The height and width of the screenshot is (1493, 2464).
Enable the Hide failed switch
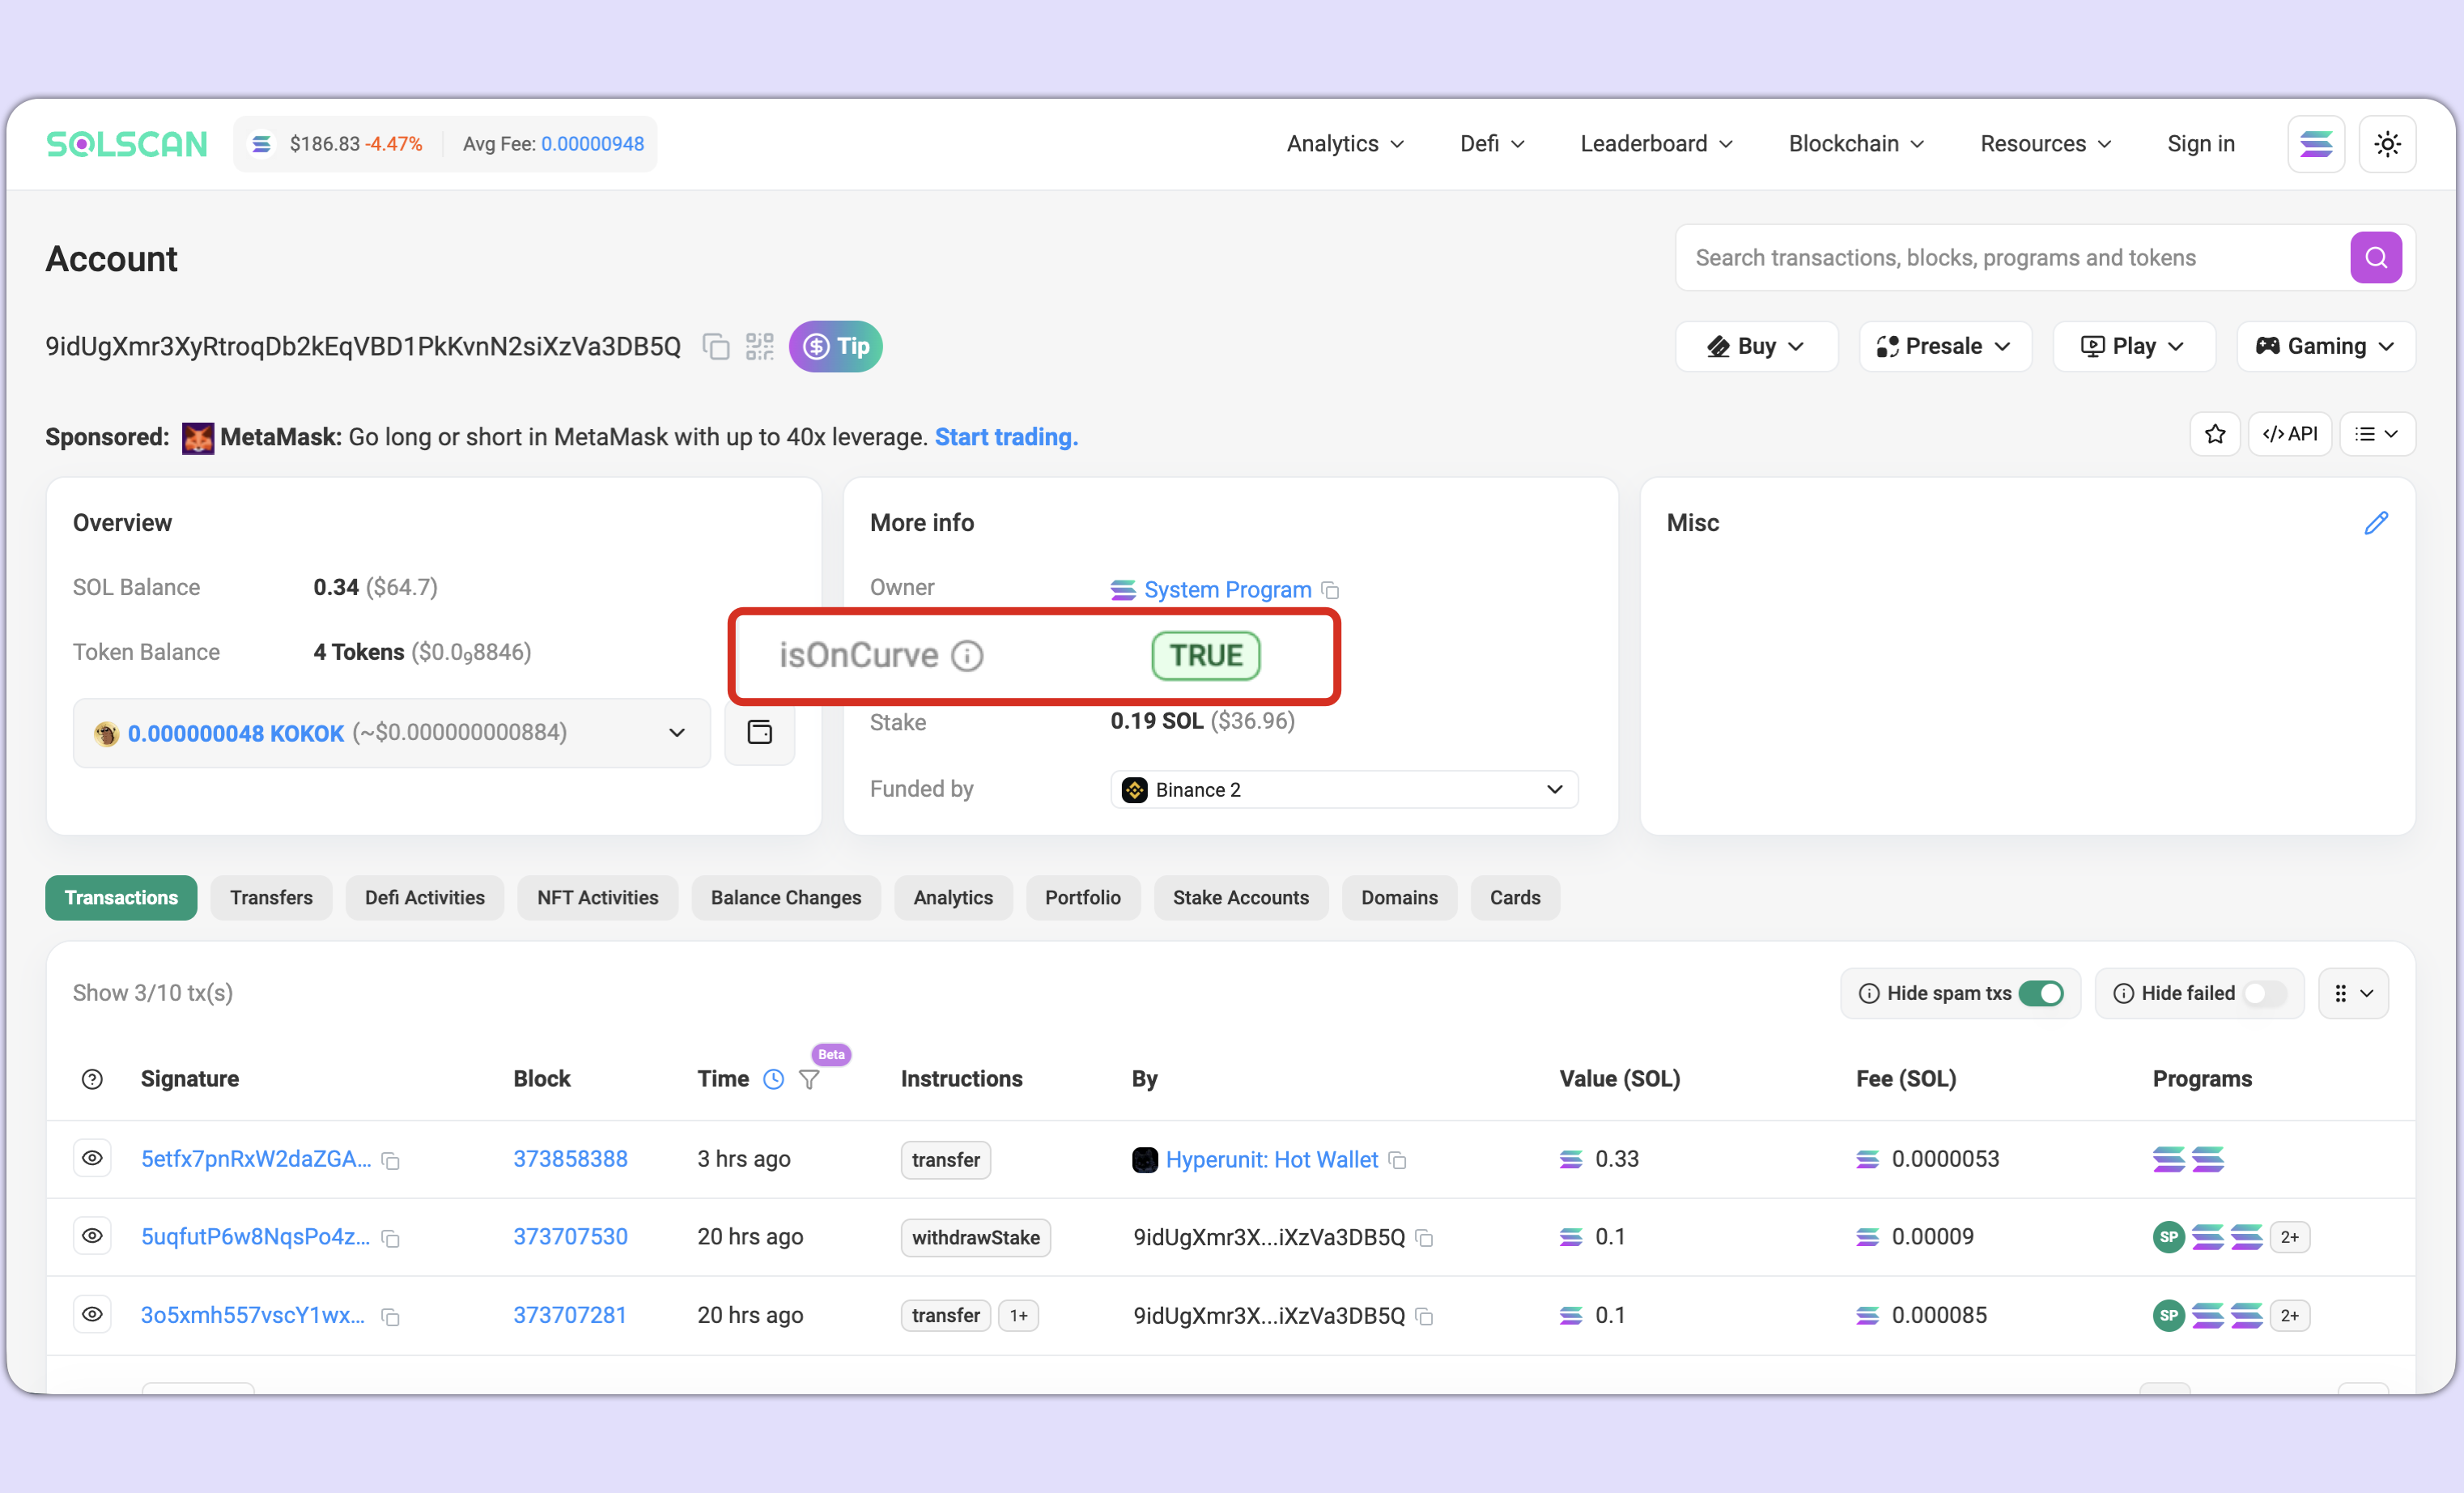[x=2264, y=993]
